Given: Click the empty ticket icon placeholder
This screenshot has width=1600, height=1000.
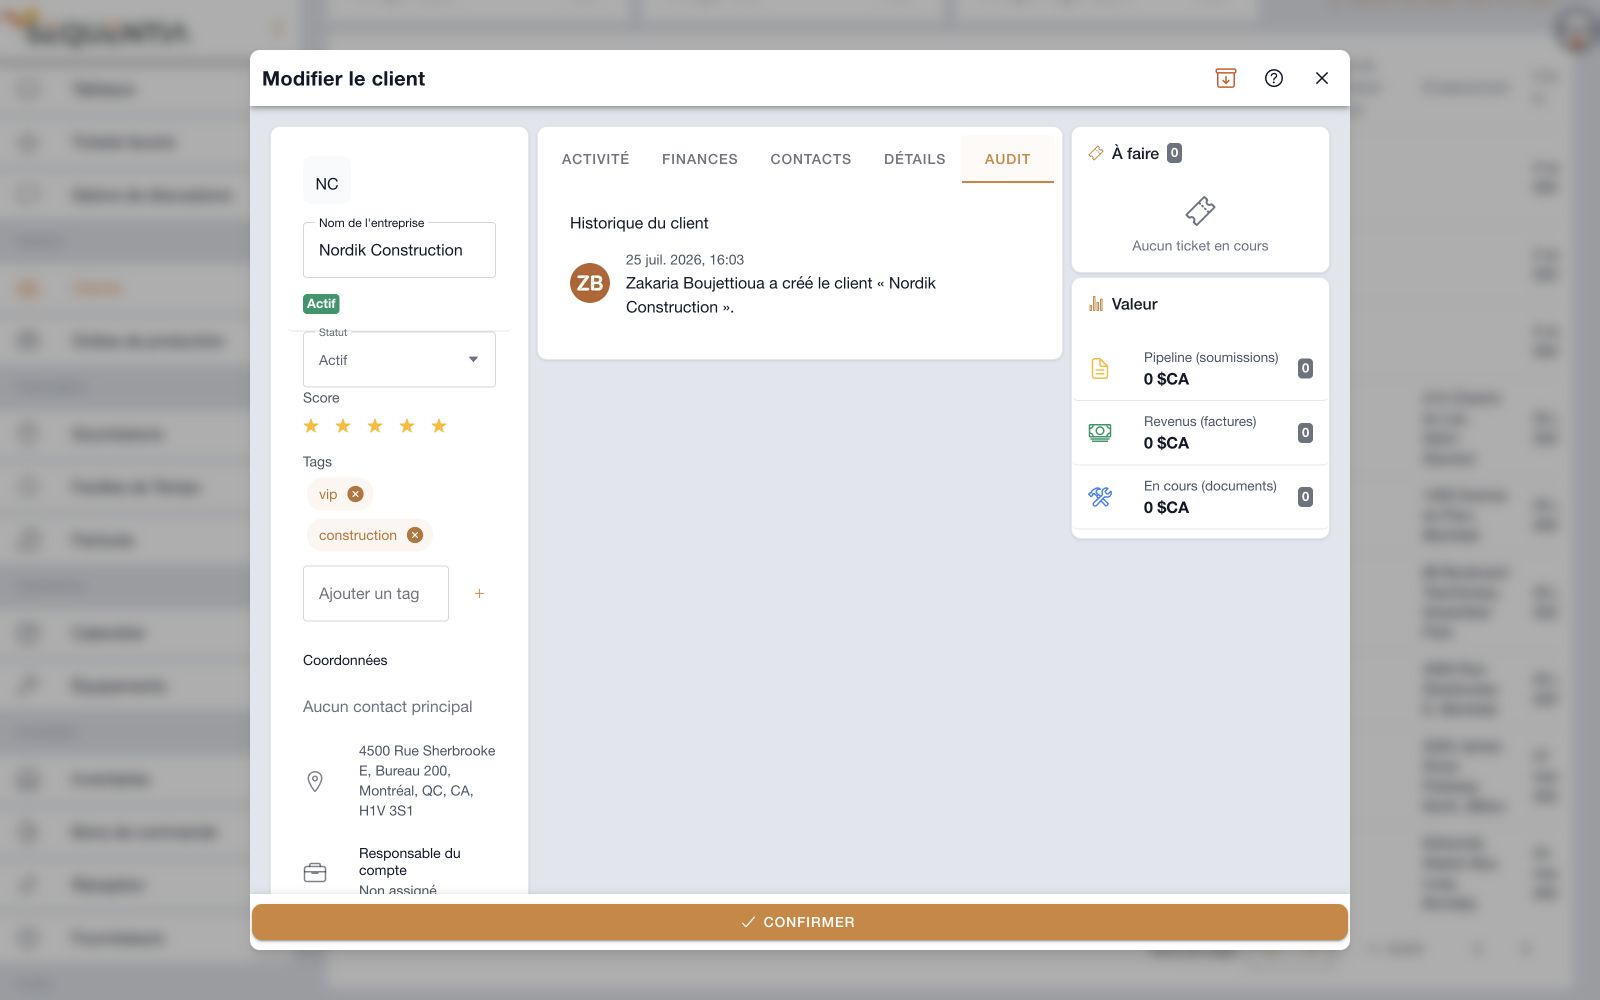Looking at the screenshot, I should (1200, 211).
